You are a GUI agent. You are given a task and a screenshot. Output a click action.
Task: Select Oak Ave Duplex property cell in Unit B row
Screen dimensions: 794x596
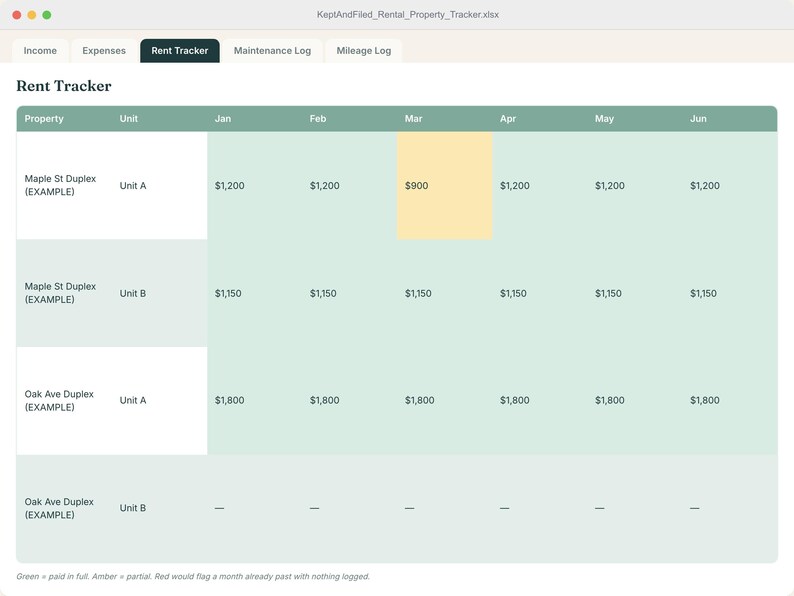[64, 508]
